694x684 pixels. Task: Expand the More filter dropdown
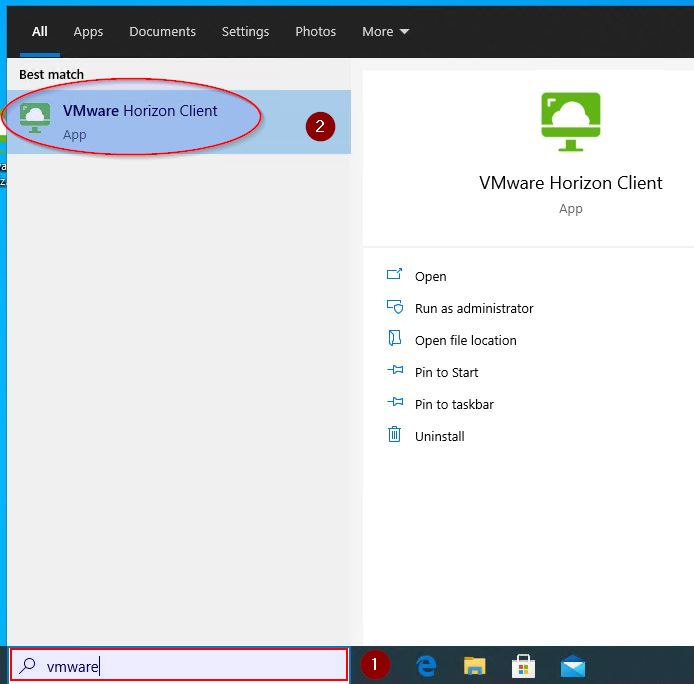pos(385,31)
